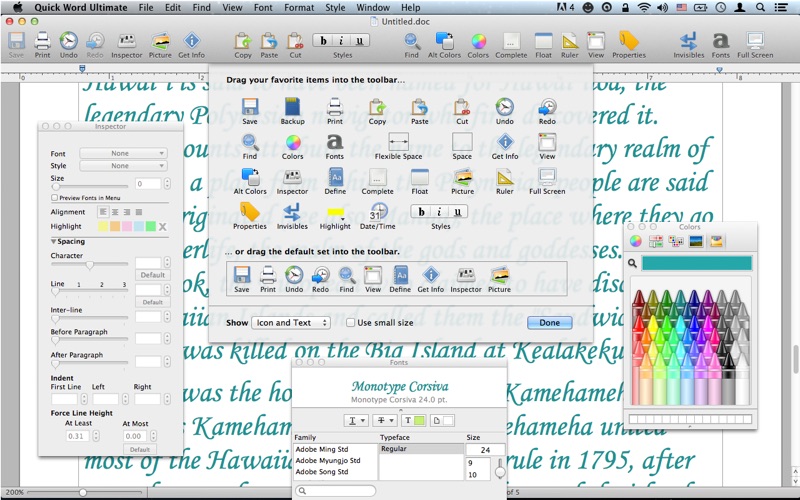Screen dimensions: 800x500
Task: Select the Flexible Space item in the customize sheet
Action: 398,142
